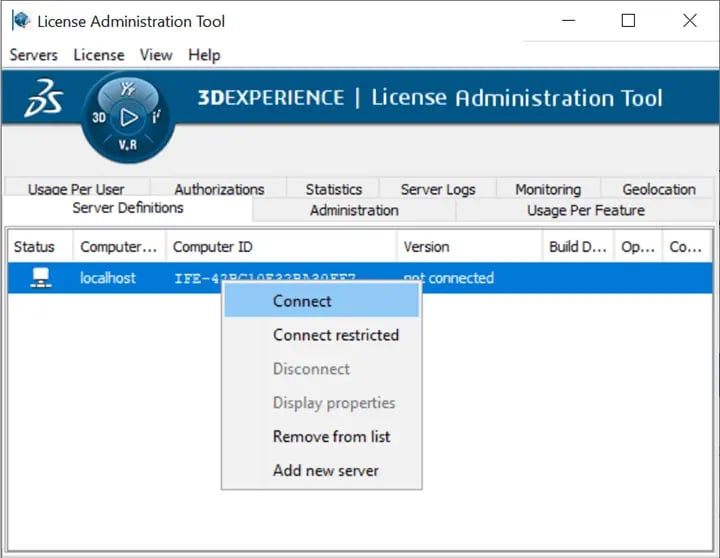Viewport: 720px width, 558px height.
Task: Open the License menu
Action: click(x=99, y=55)
